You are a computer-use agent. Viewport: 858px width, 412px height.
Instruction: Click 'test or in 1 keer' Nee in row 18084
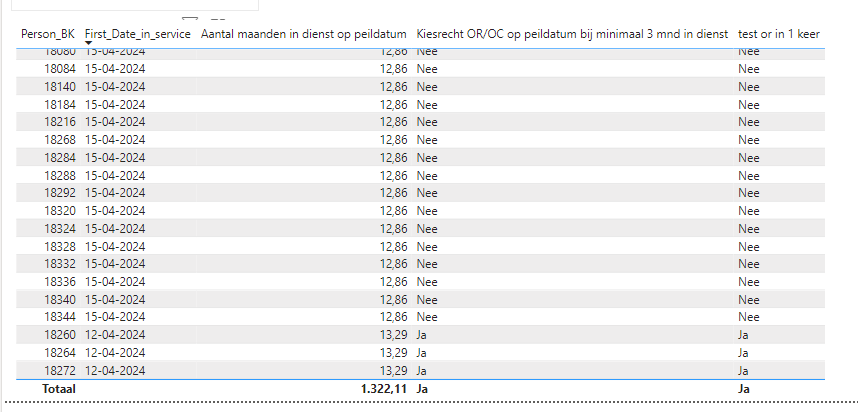(749, 69)
